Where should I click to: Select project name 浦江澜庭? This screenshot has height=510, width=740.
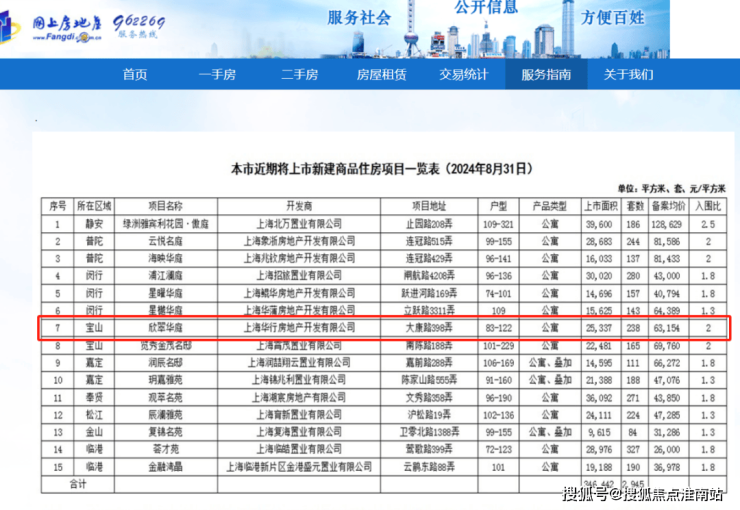(x=165, y=276)
